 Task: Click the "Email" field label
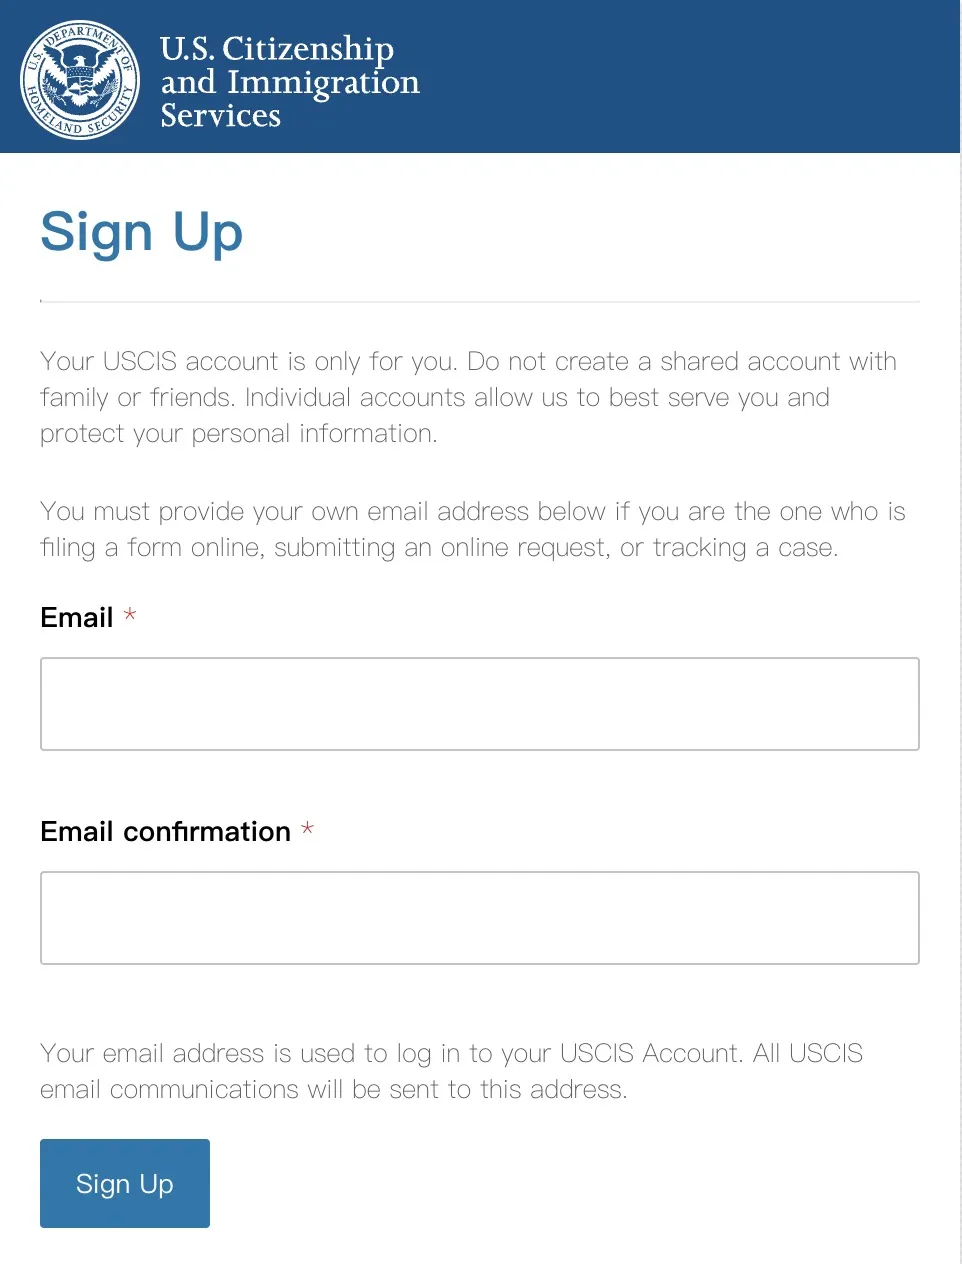click(77, 618)
